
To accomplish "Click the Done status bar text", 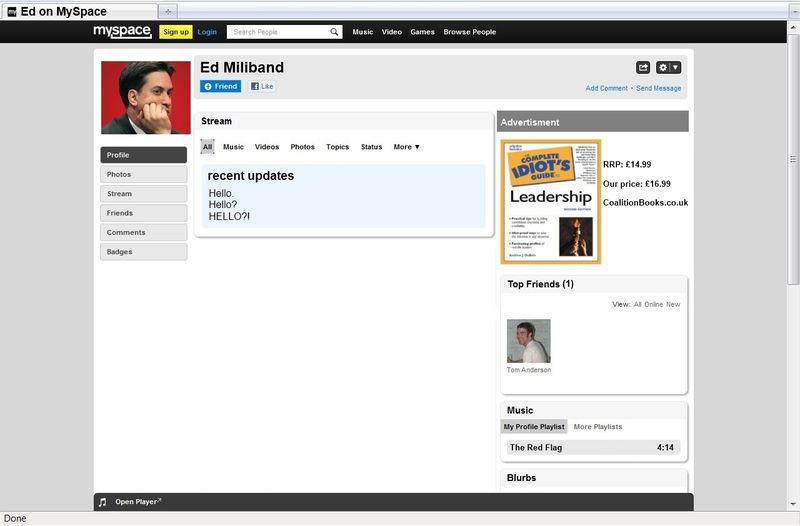I will (15, 518).
